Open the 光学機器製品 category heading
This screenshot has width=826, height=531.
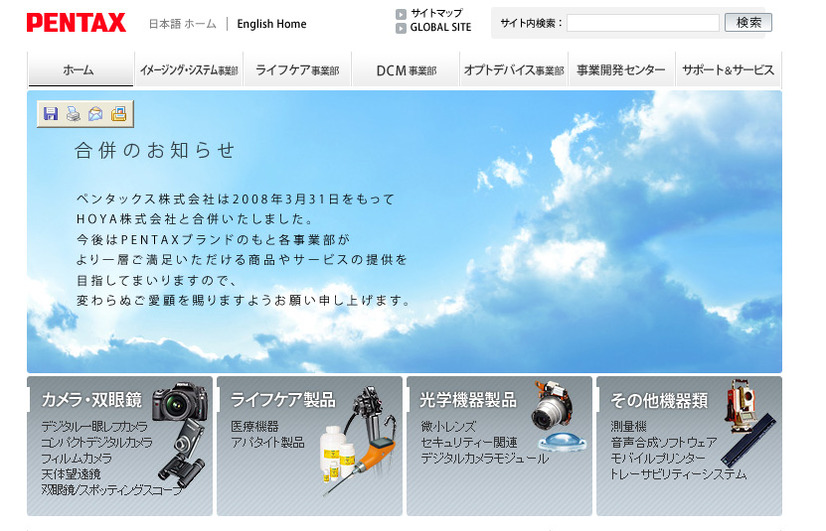tap(468, 400)
